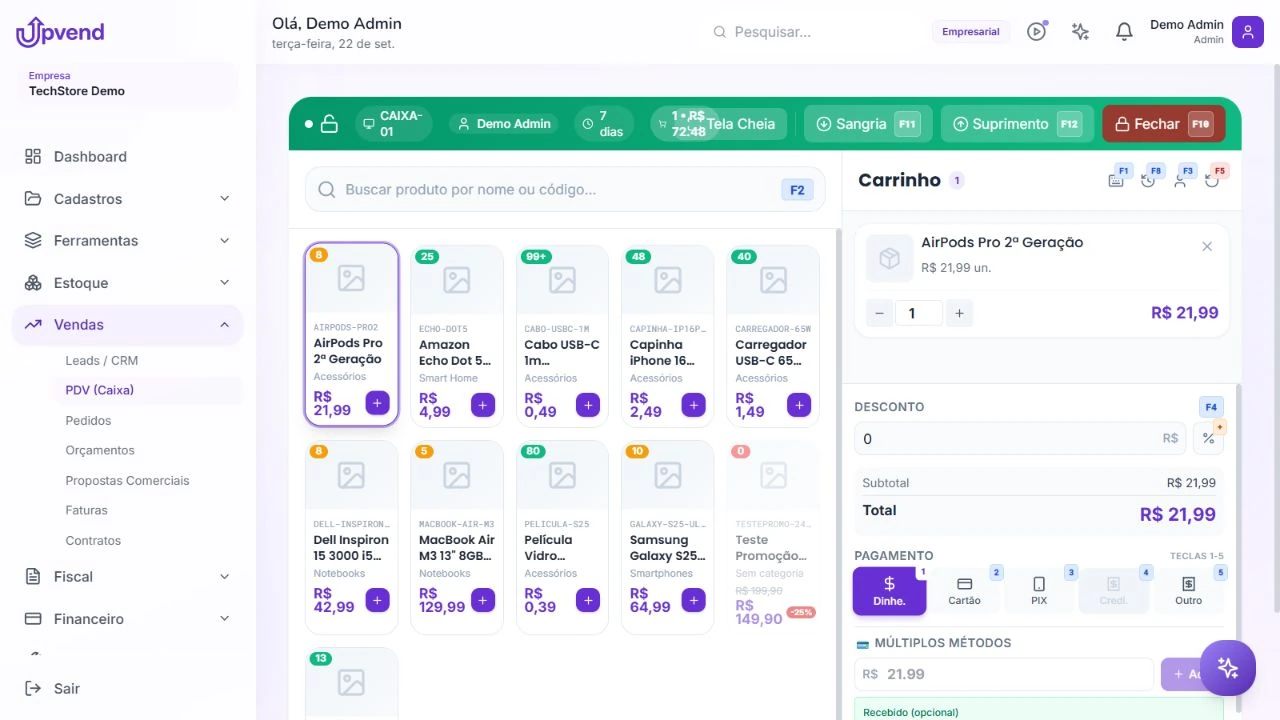
Task: Add Dell Inspiron 15 to cart
Action: (x=377, y=600)
